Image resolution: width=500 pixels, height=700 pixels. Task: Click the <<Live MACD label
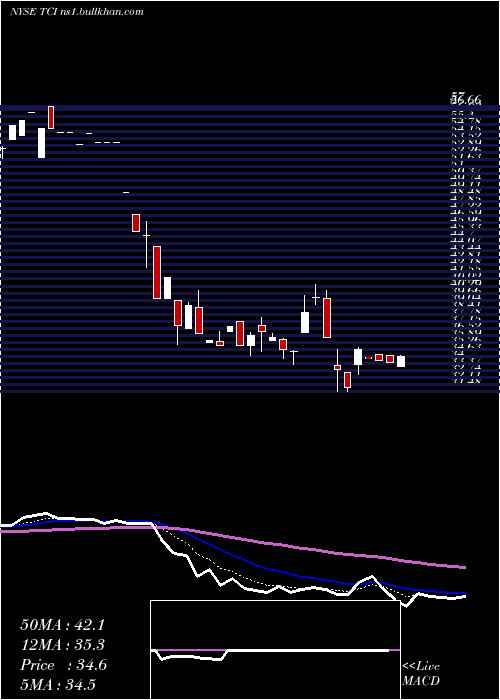click(421, 674)
